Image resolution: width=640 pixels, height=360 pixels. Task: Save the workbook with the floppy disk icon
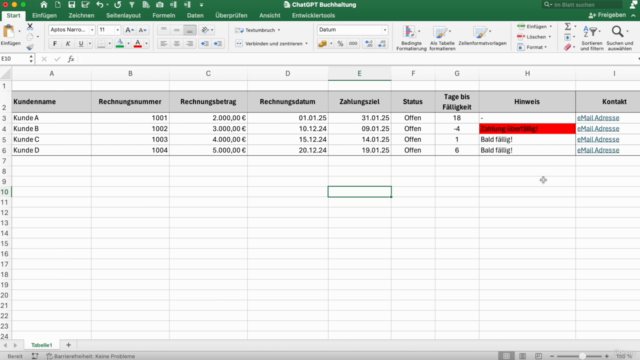(71, 5)
